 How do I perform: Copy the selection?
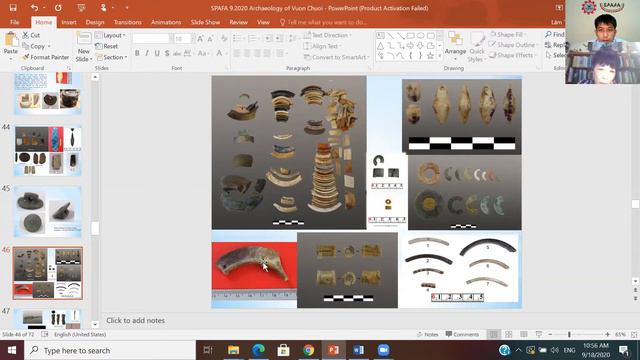tap(34, 46)
